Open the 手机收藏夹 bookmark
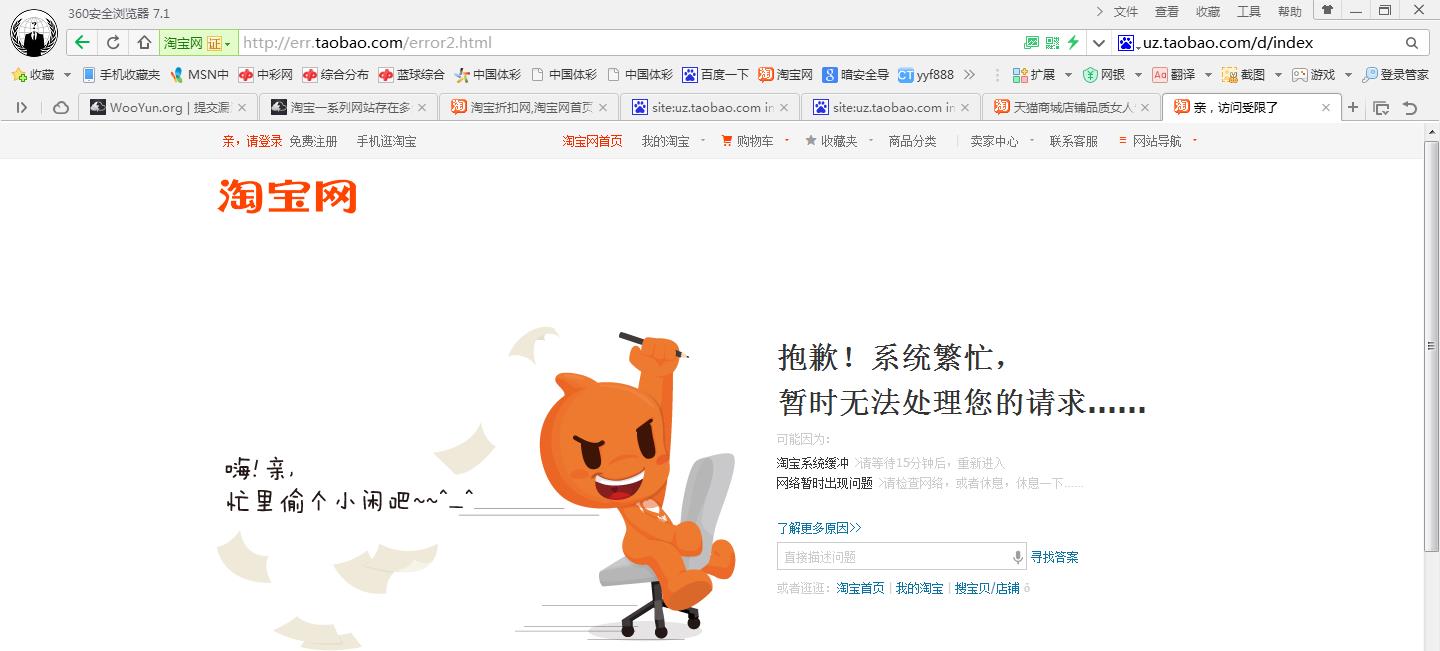The width and height of the screenshot is (1440, 651). tap(121, 74)
